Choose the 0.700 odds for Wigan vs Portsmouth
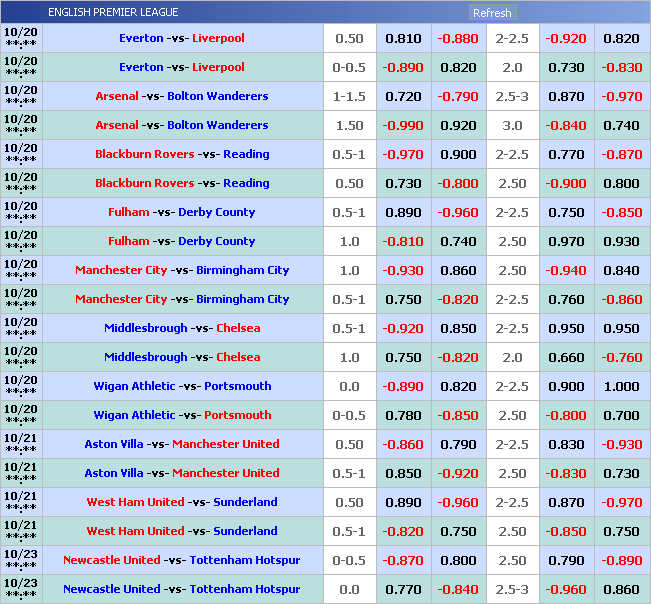Screen dimensions: 651x604 [622, 416]
